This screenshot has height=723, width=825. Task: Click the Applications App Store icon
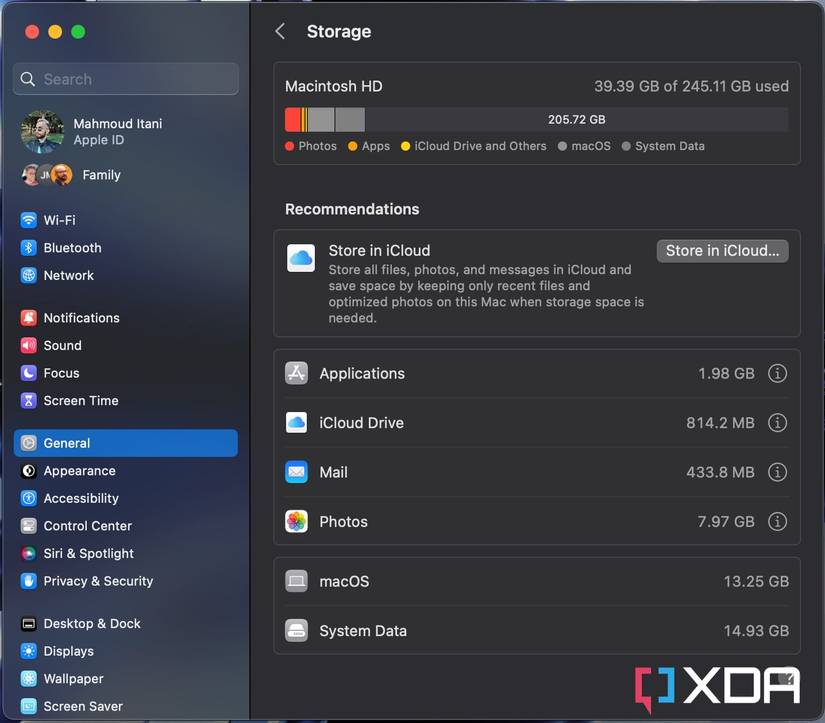296,373
